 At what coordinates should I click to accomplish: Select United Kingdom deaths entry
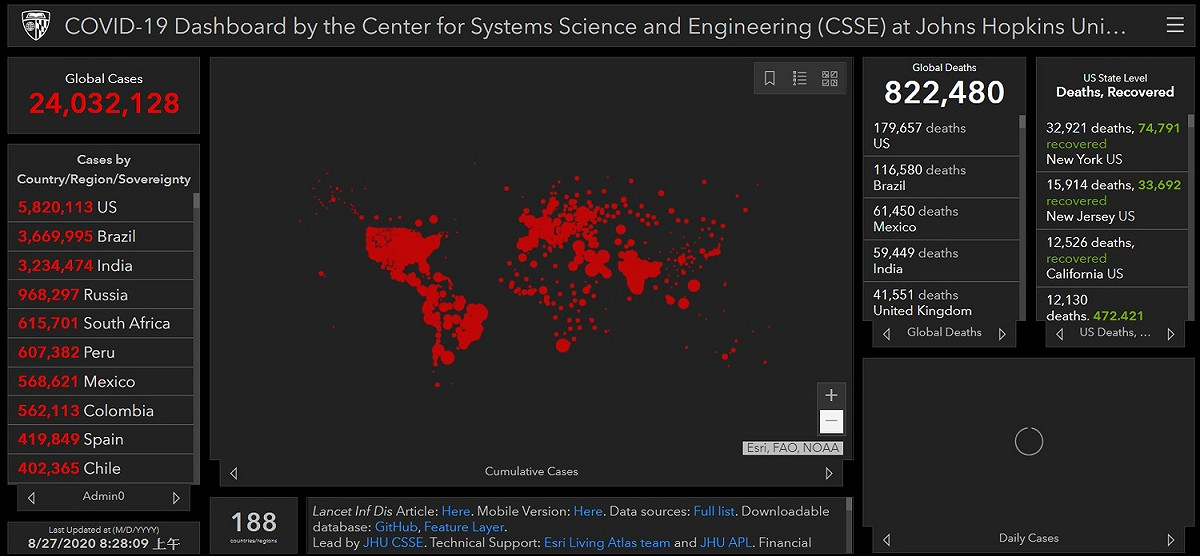point(941,302)
